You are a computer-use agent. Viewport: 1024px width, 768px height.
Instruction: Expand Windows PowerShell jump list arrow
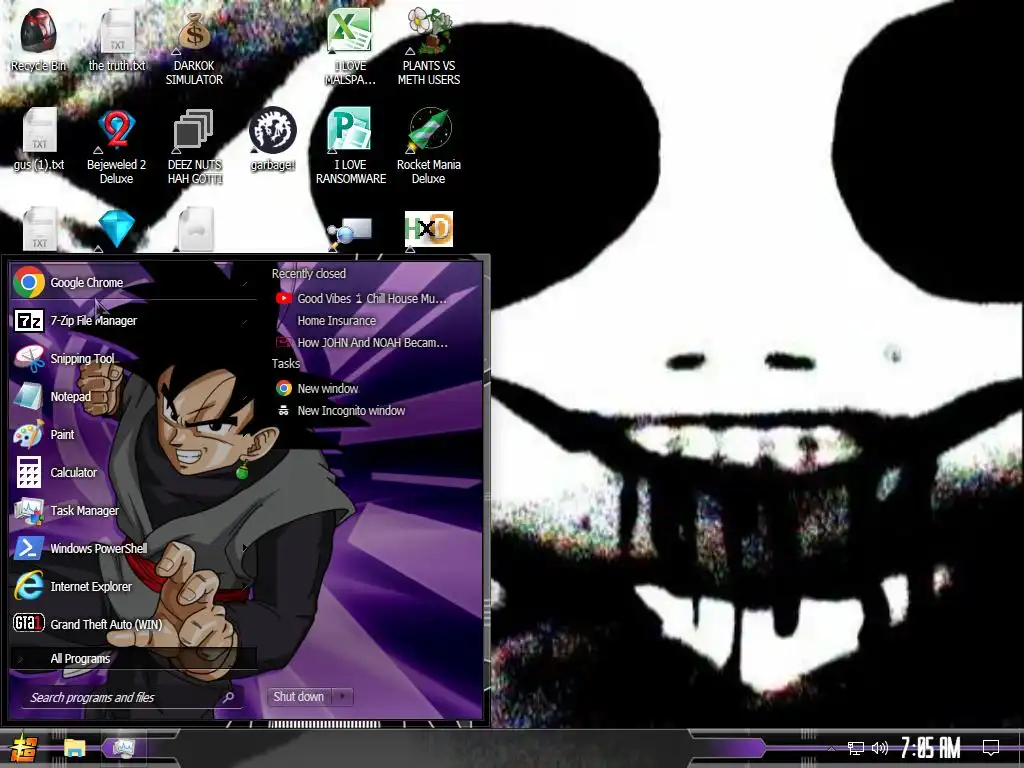pos(245,548)
